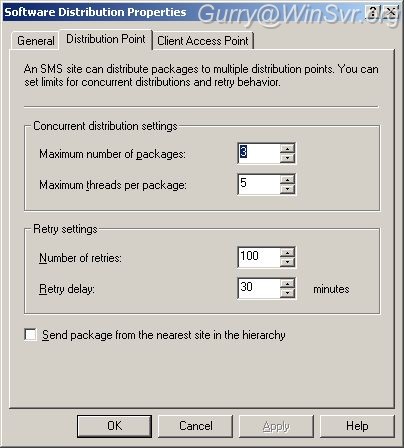Screen dimensions: 404x448
Task: Enable send package from nearest site checkbox
Action: (x=30, y=335)
